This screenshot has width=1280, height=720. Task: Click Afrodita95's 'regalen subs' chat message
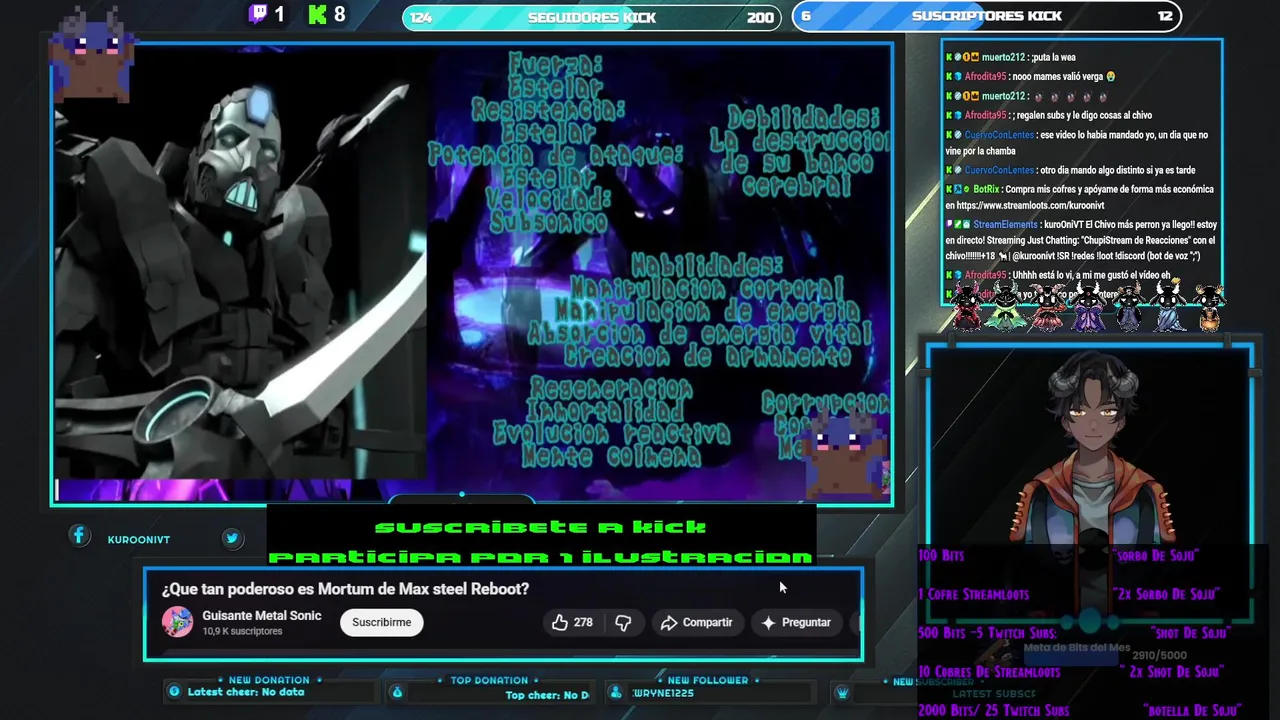(1048, 115)
